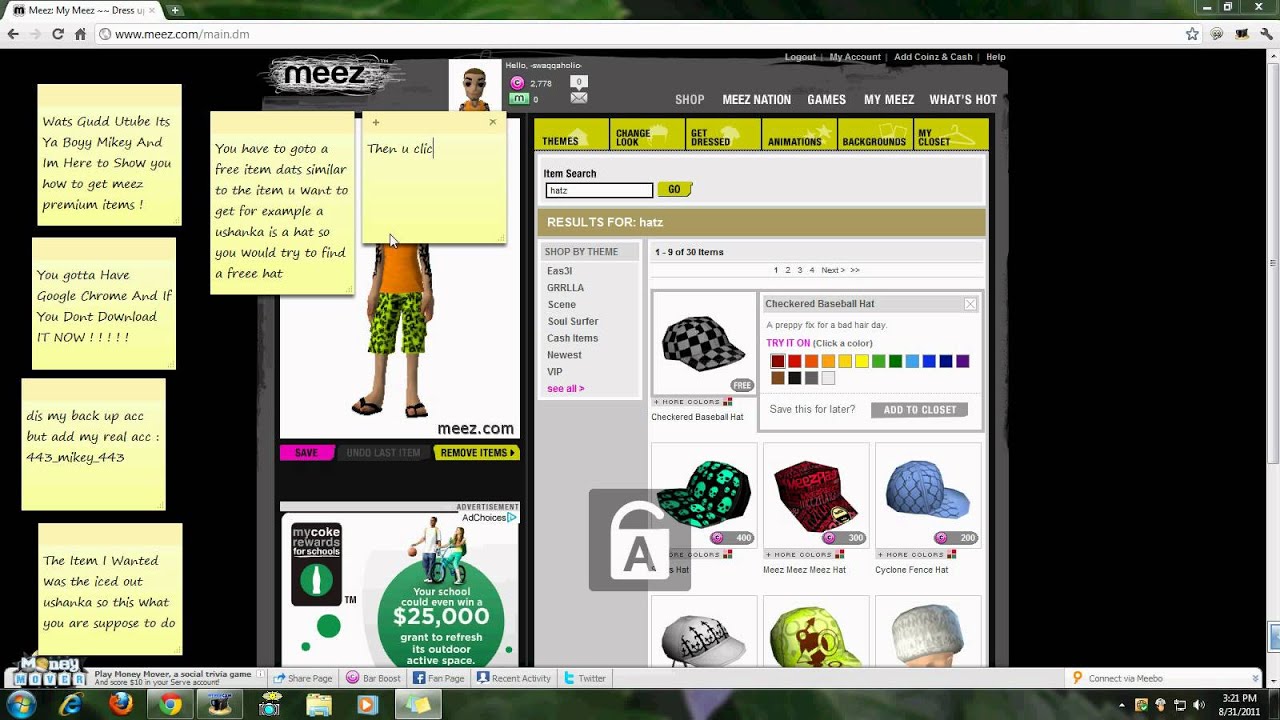Select Soul Surfer theme
Viewport: 1280px width, 720px height.
click(x=573, y=322)
